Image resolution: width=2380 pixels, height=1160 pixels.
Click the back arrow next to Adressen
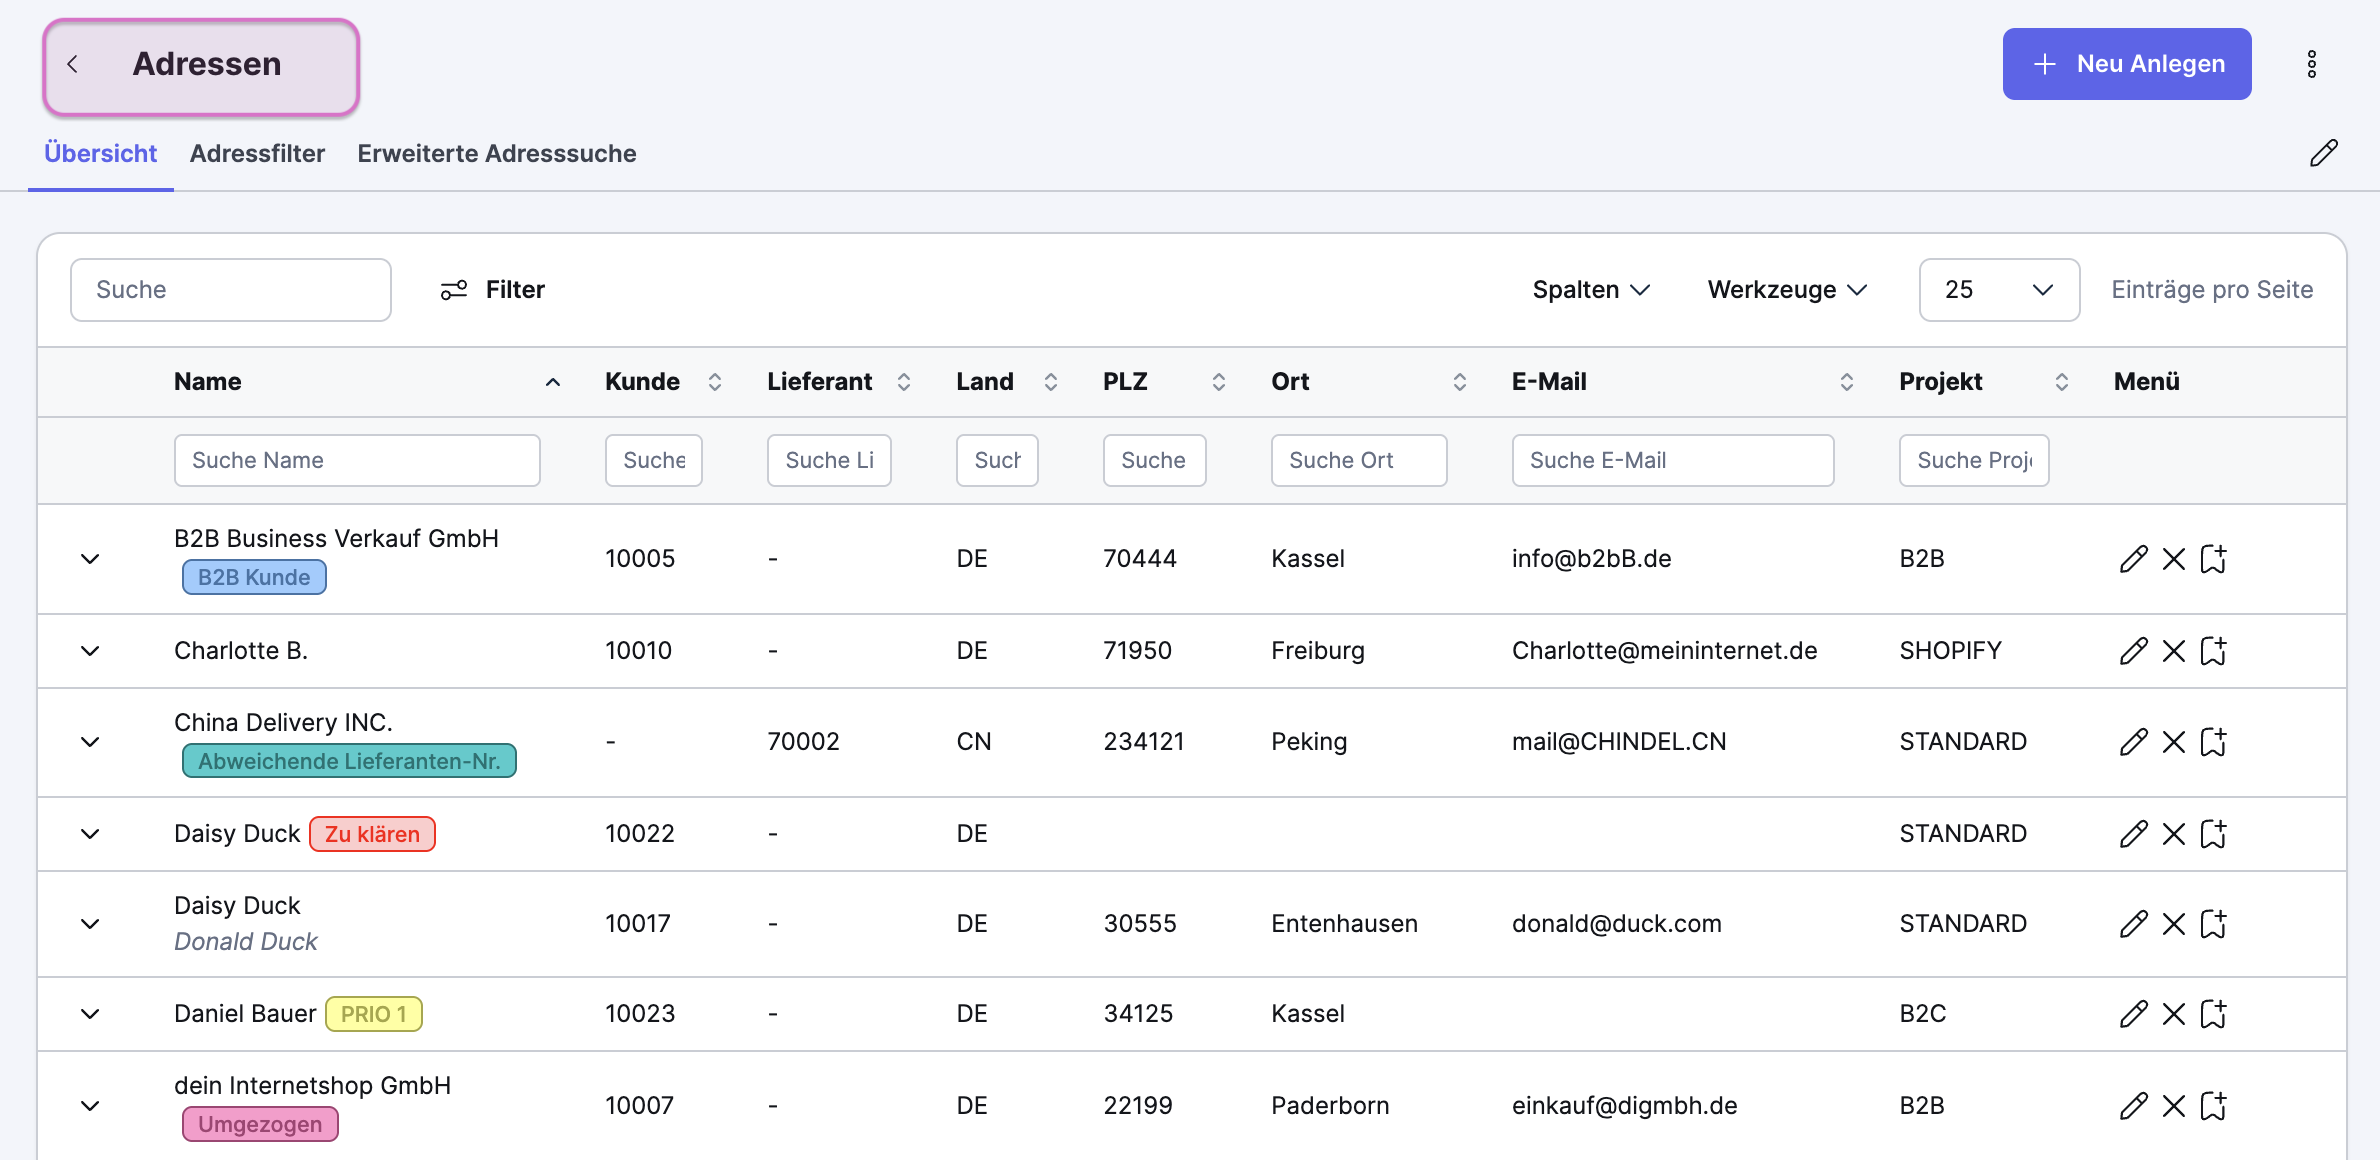click(73, 64)
